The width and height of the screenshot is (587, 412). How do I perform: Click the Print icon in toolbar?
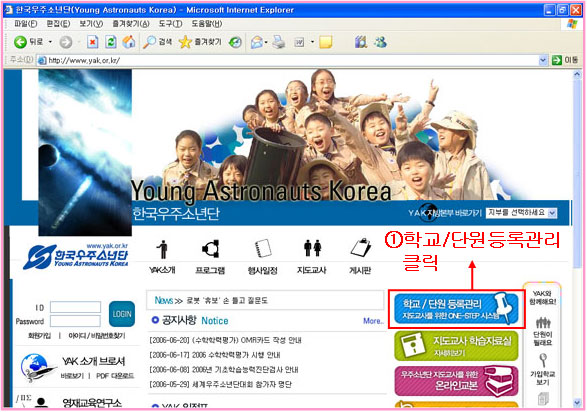(279, 42)
